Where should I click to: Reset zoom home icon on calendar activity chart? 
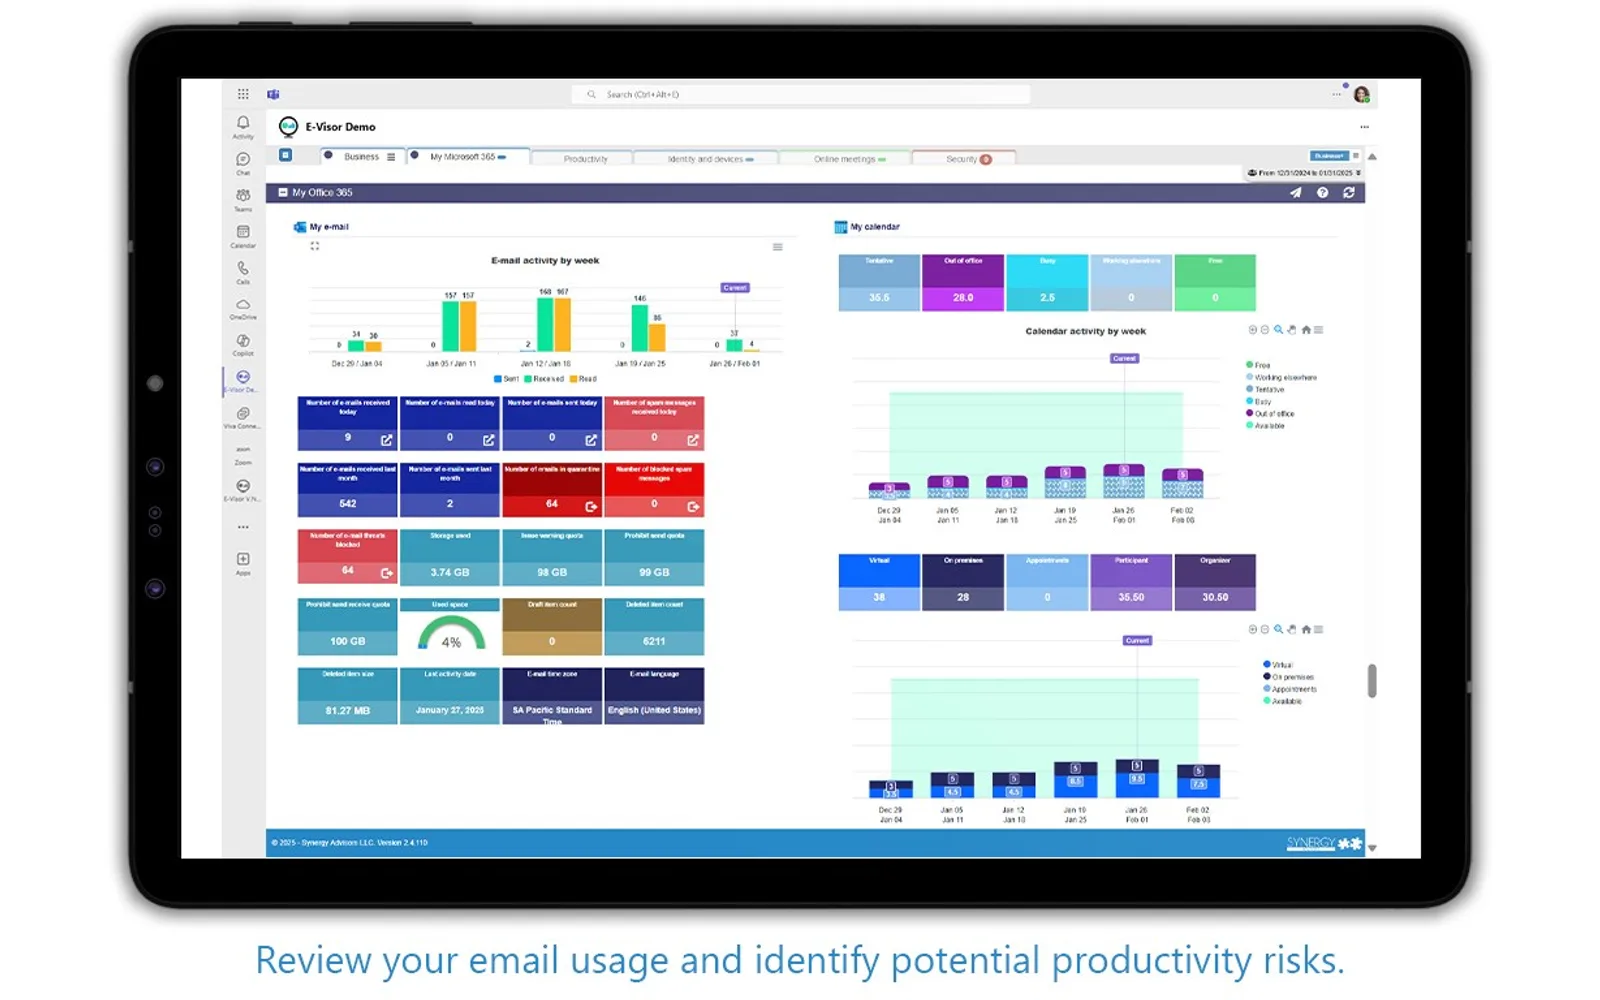(x=1306, y=330)
